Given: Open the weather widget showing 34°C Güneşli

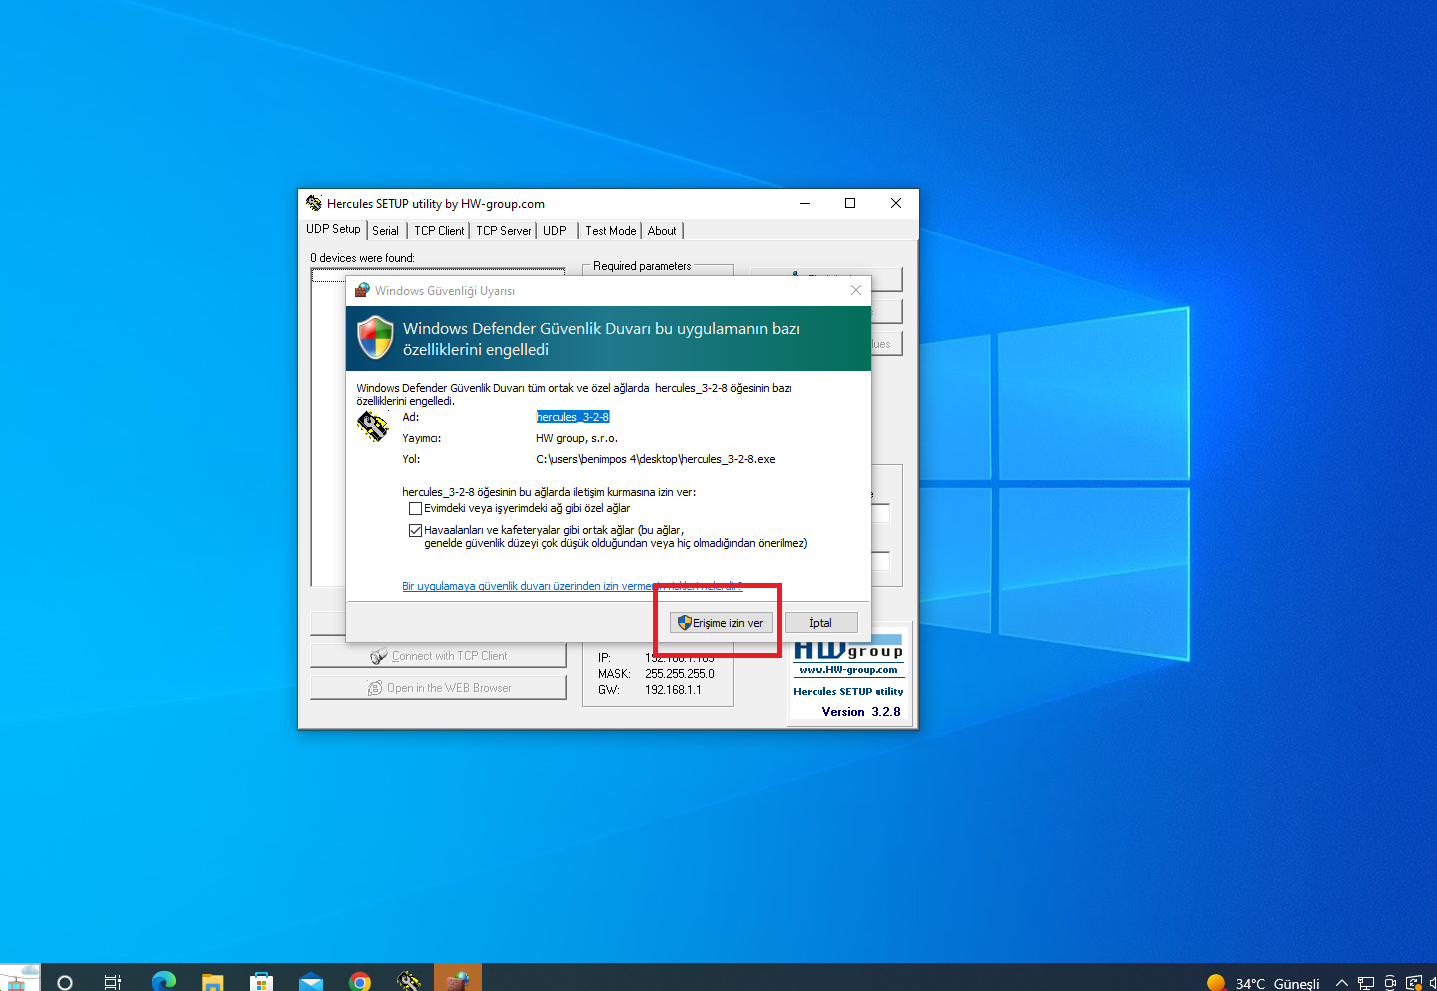Looking at the screenshot, I should (x=1263, y=983).
